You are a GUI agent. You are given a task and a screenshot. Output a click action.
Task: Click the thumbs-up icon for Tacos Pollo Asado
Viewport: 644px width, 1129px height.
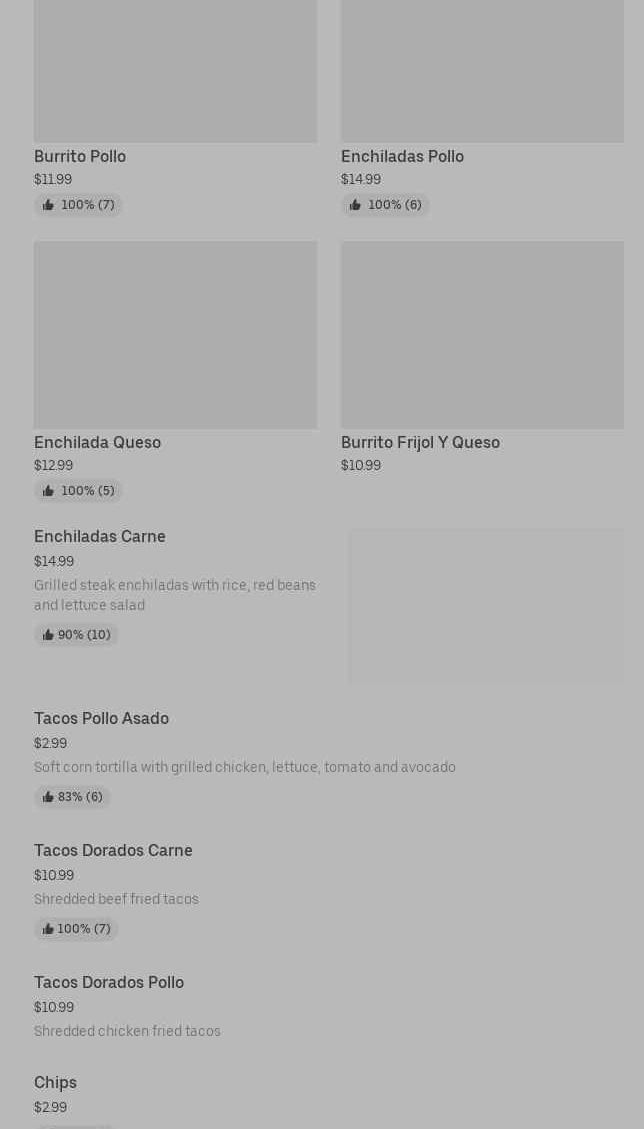(48, 797)
